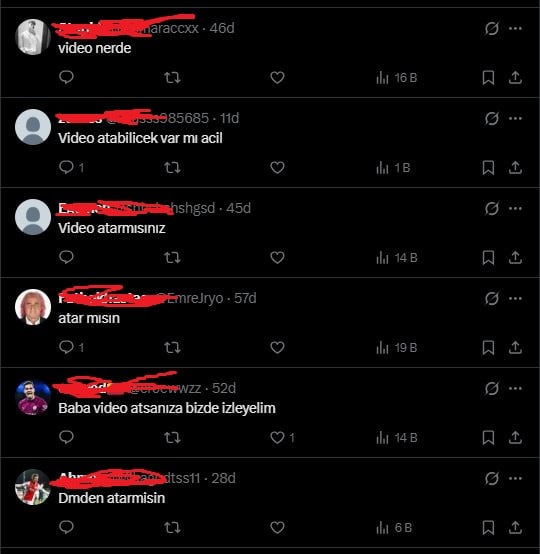The image size is (540, 554).
Task: Repost the "Video atabilicek var mı acil" reply
Action: tap(172, 167)
